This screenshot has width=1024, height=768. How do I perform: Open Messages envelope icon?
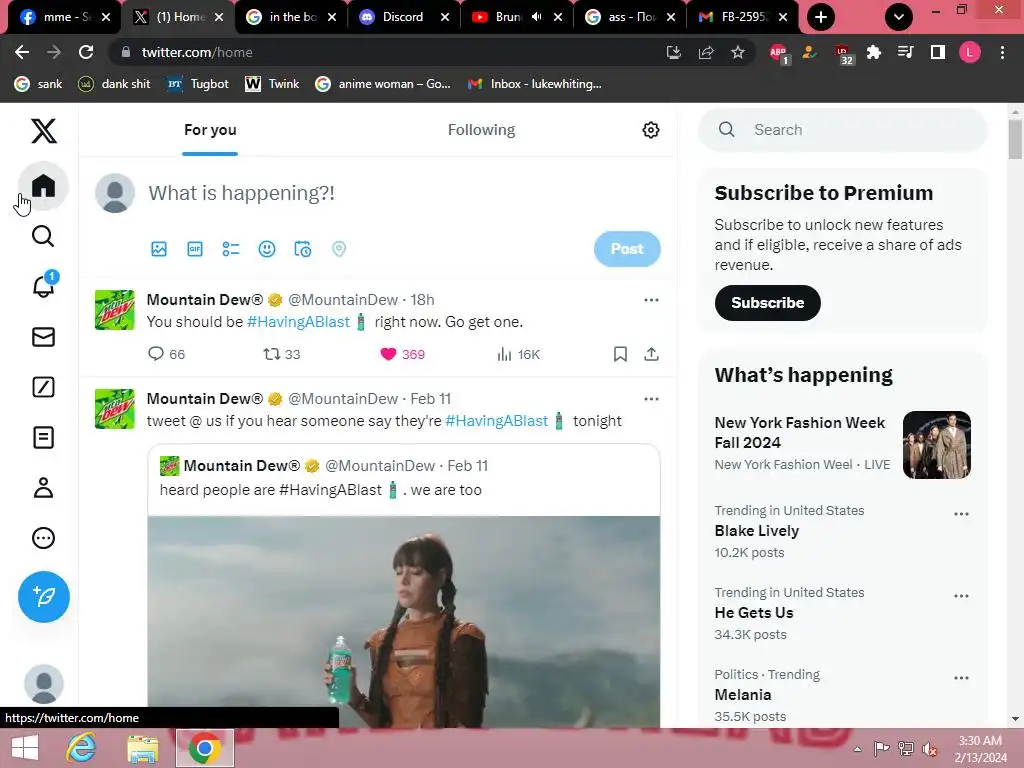coord(43,337)
